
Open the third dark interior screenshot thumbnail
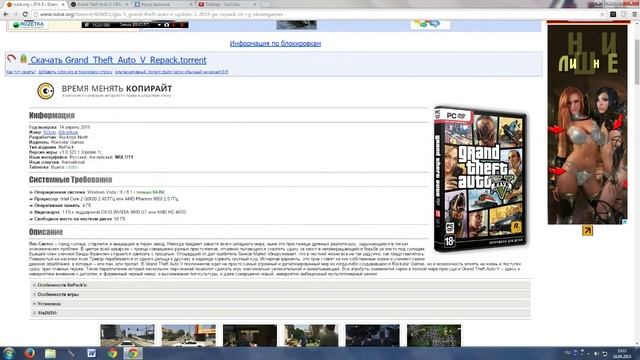click(250, 336)
